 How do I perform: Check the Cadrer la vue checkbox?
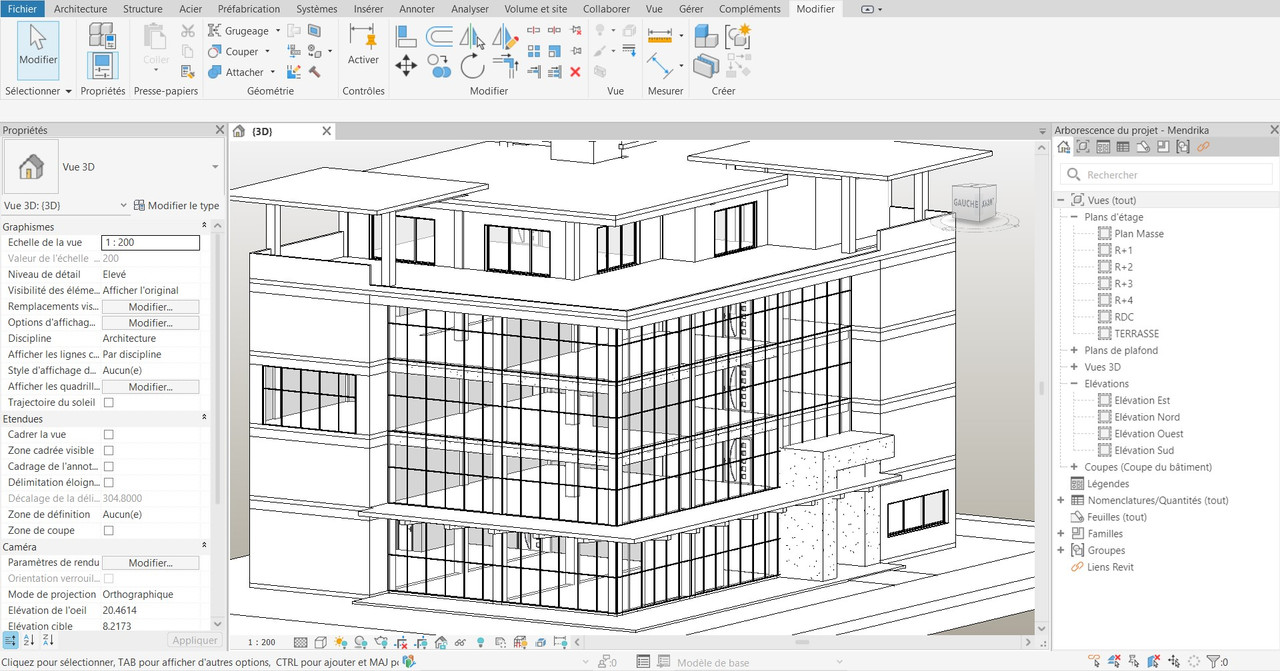click(109, 434)
